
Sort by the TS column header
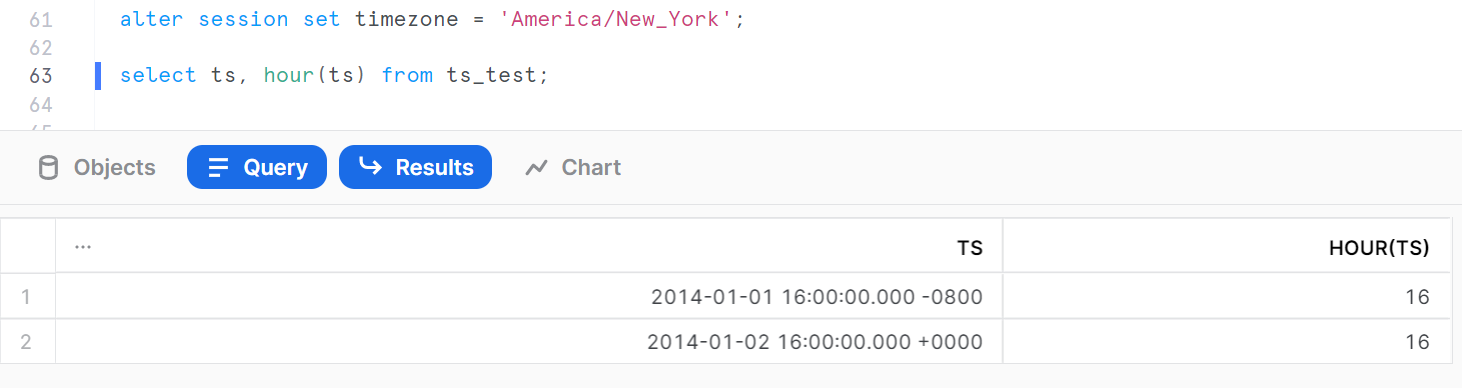[x=970, y=247]
